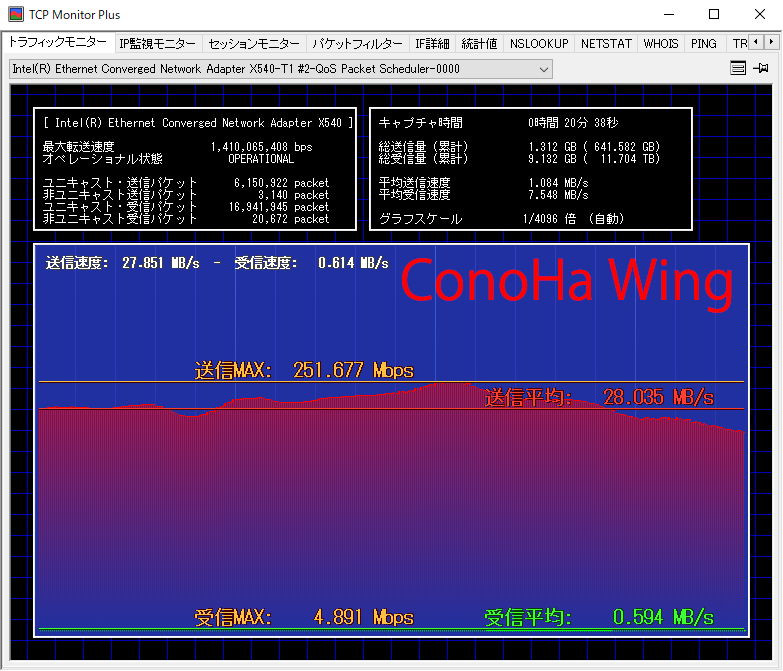Select the WHOIS tab

pos(661,44)
